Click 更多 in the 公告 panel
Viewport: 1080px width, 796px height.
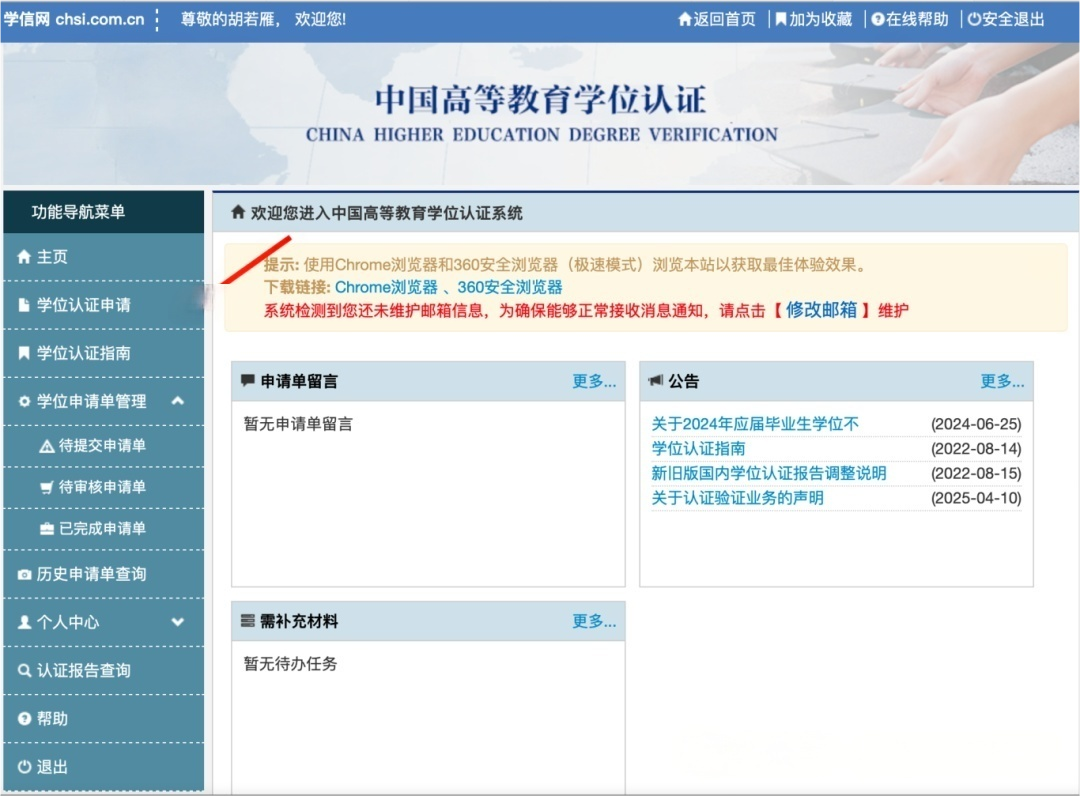tap(1002, 381)
